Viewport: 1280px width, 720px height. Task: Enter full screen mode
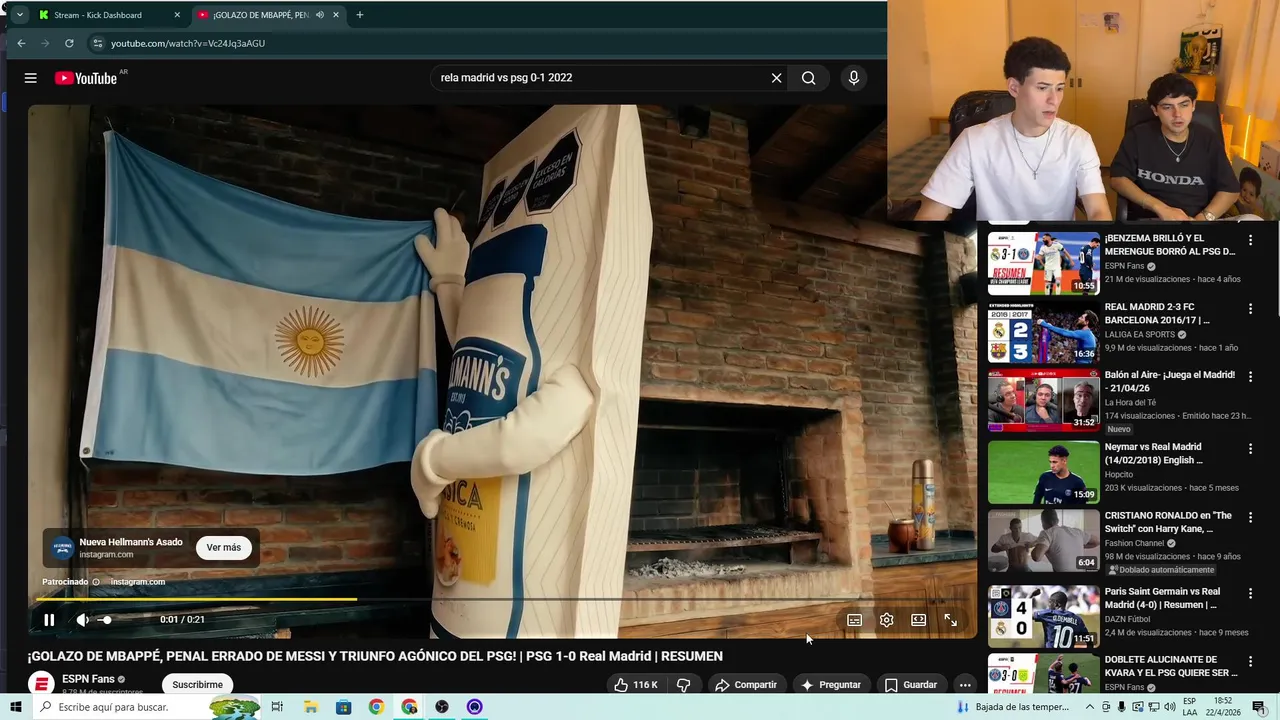[950, 620]
